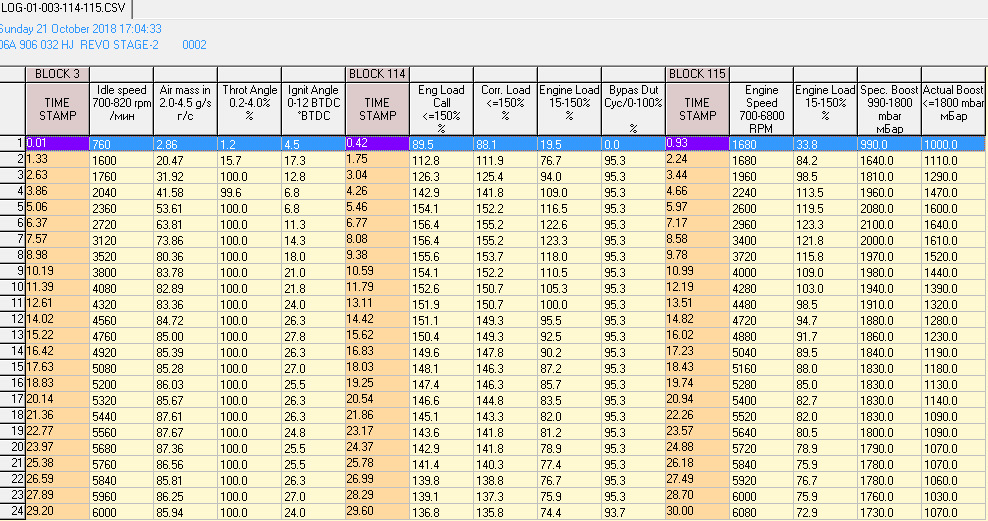
Task: Select the LOG-01-003-114-115.CSV tab
Action: [64, 9]
